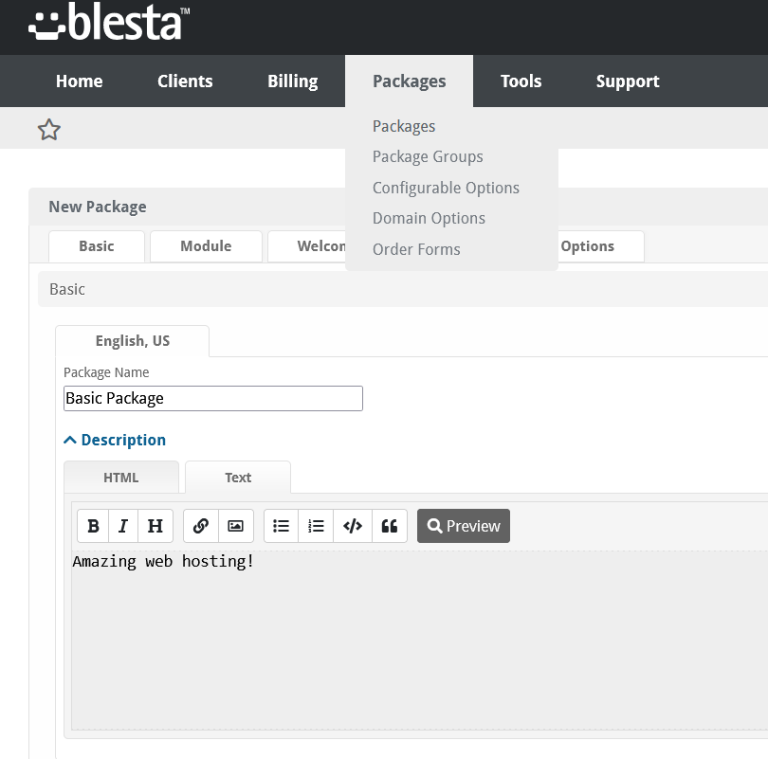Preview the description content

463,526
